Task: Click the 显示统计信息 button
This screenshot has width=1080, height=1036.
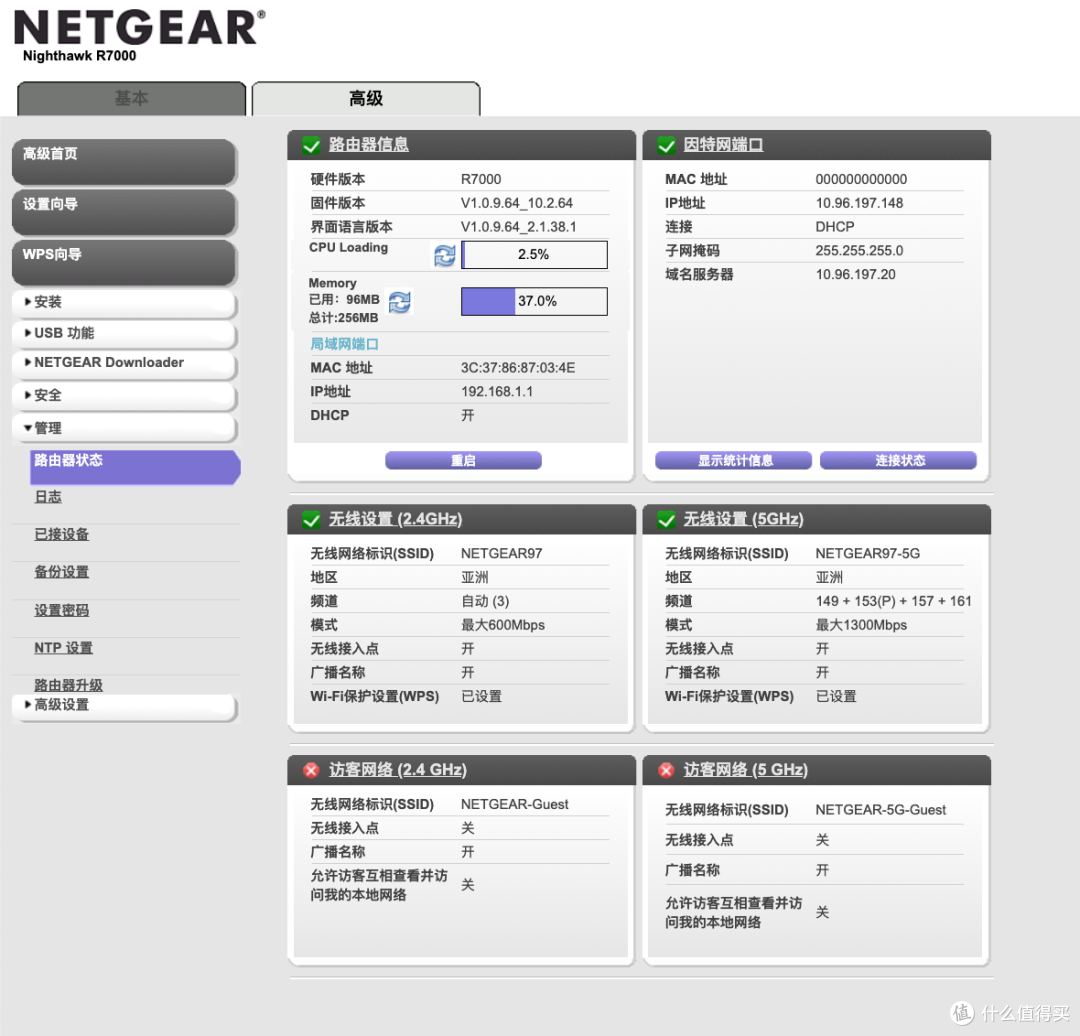Action: pos(734,460)
